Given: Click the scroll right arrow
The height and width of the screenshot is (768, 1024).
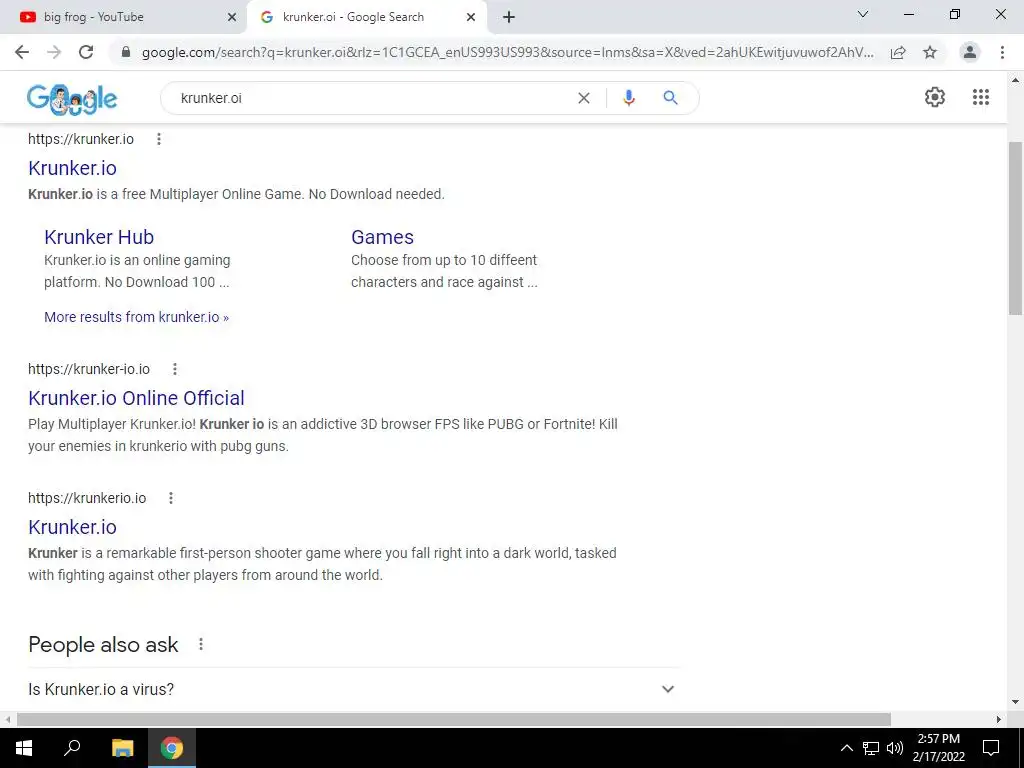Looking at the screenshot, I should pyautogui.click(x=999, y=720).
